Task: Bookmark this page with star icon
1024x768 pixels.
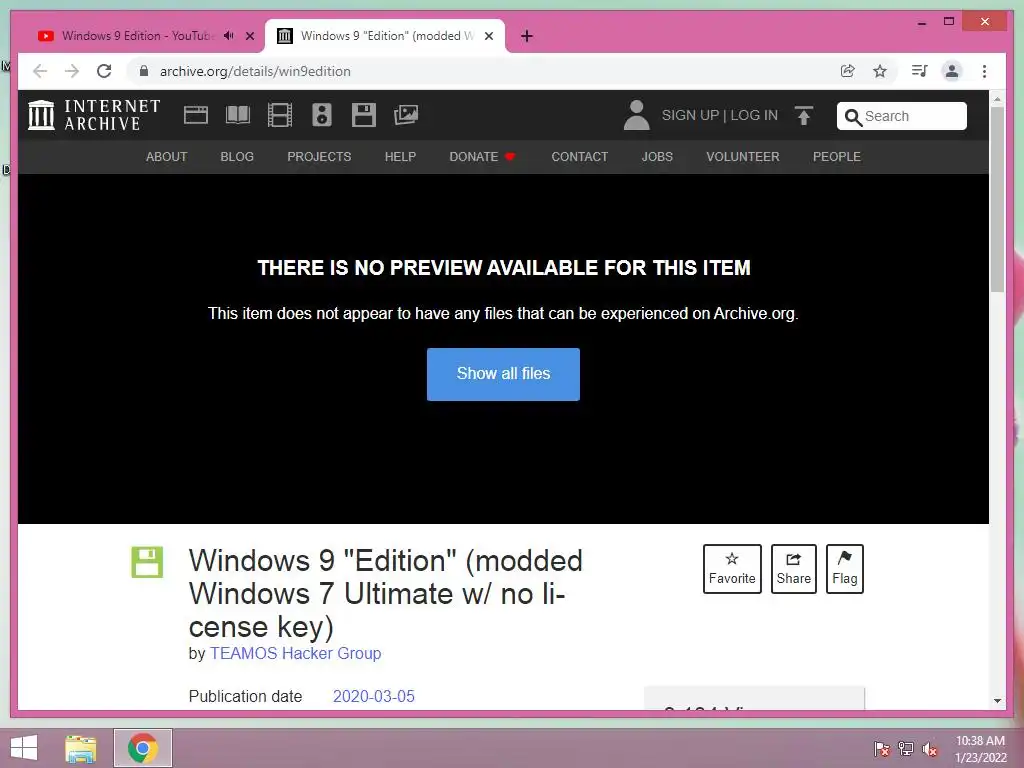Action: point(880,71)
